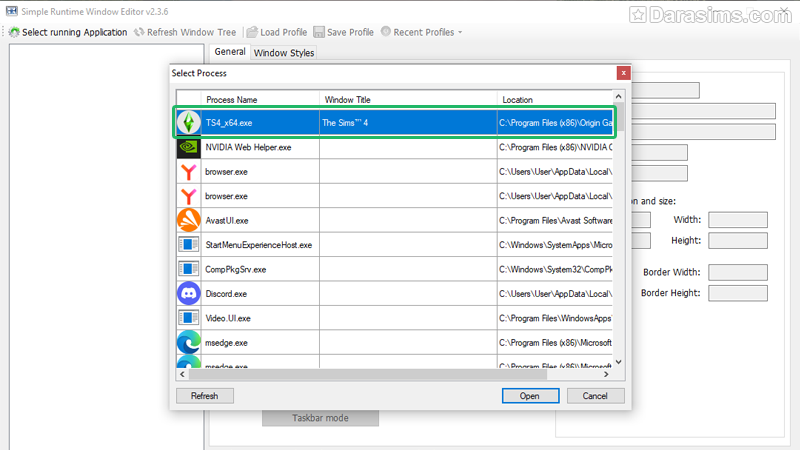Click the NVIDIA Web Helper icon
Image resolution: width=800 pixels, height=450 pixels.
pyautogui.click(x=188, y=147)
